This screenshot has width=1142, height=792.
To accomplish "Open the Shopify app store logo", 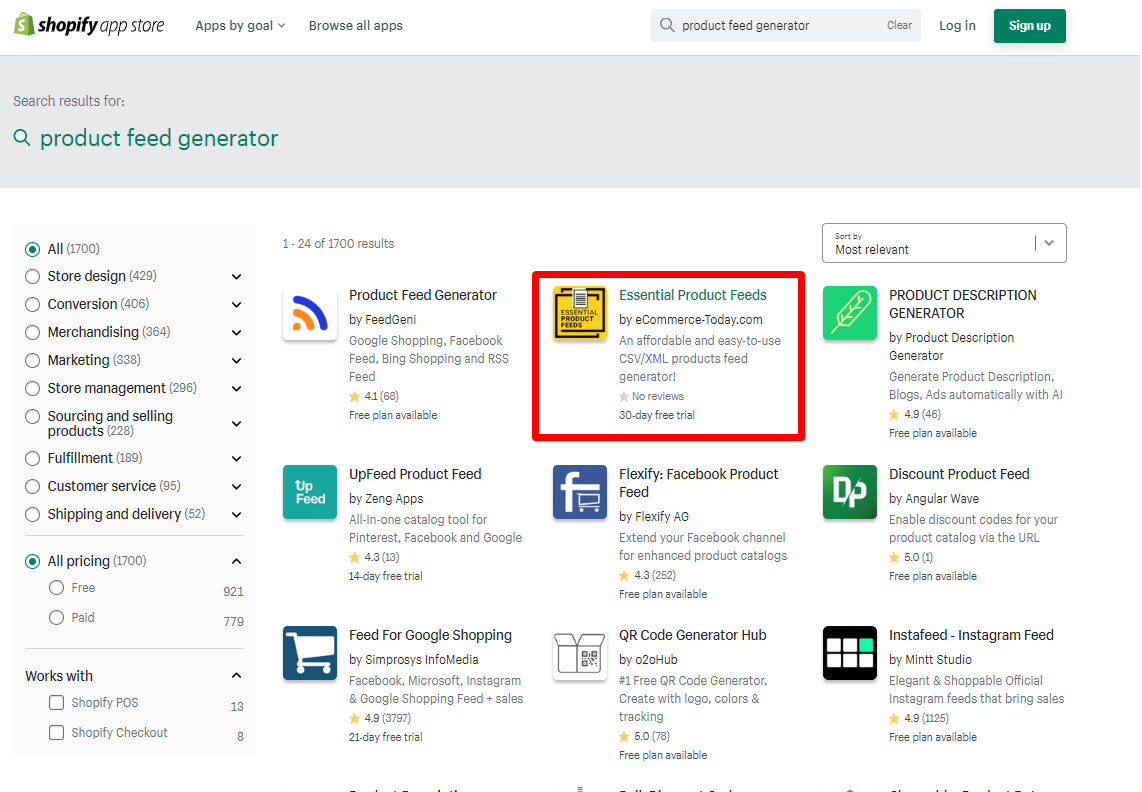I will point(89,26).
